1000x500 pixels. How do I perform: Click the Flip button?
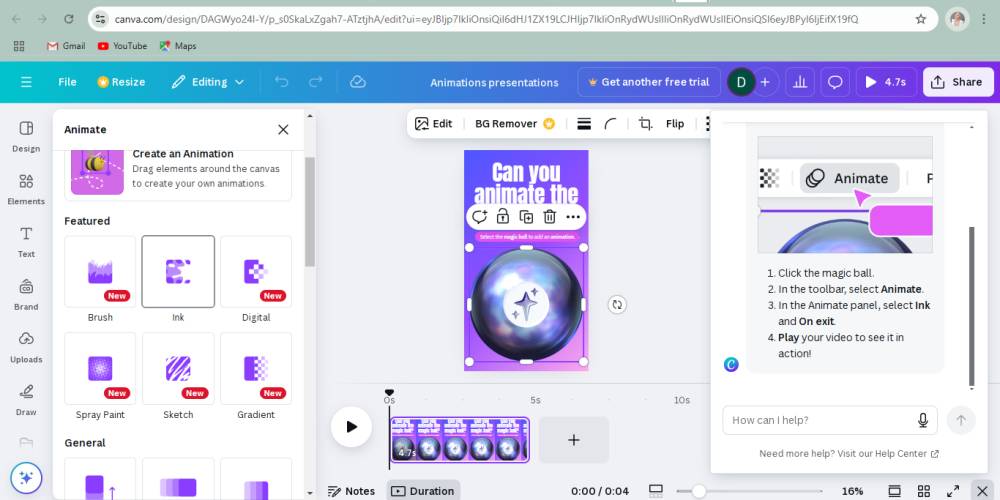click(x=675, y=124)
